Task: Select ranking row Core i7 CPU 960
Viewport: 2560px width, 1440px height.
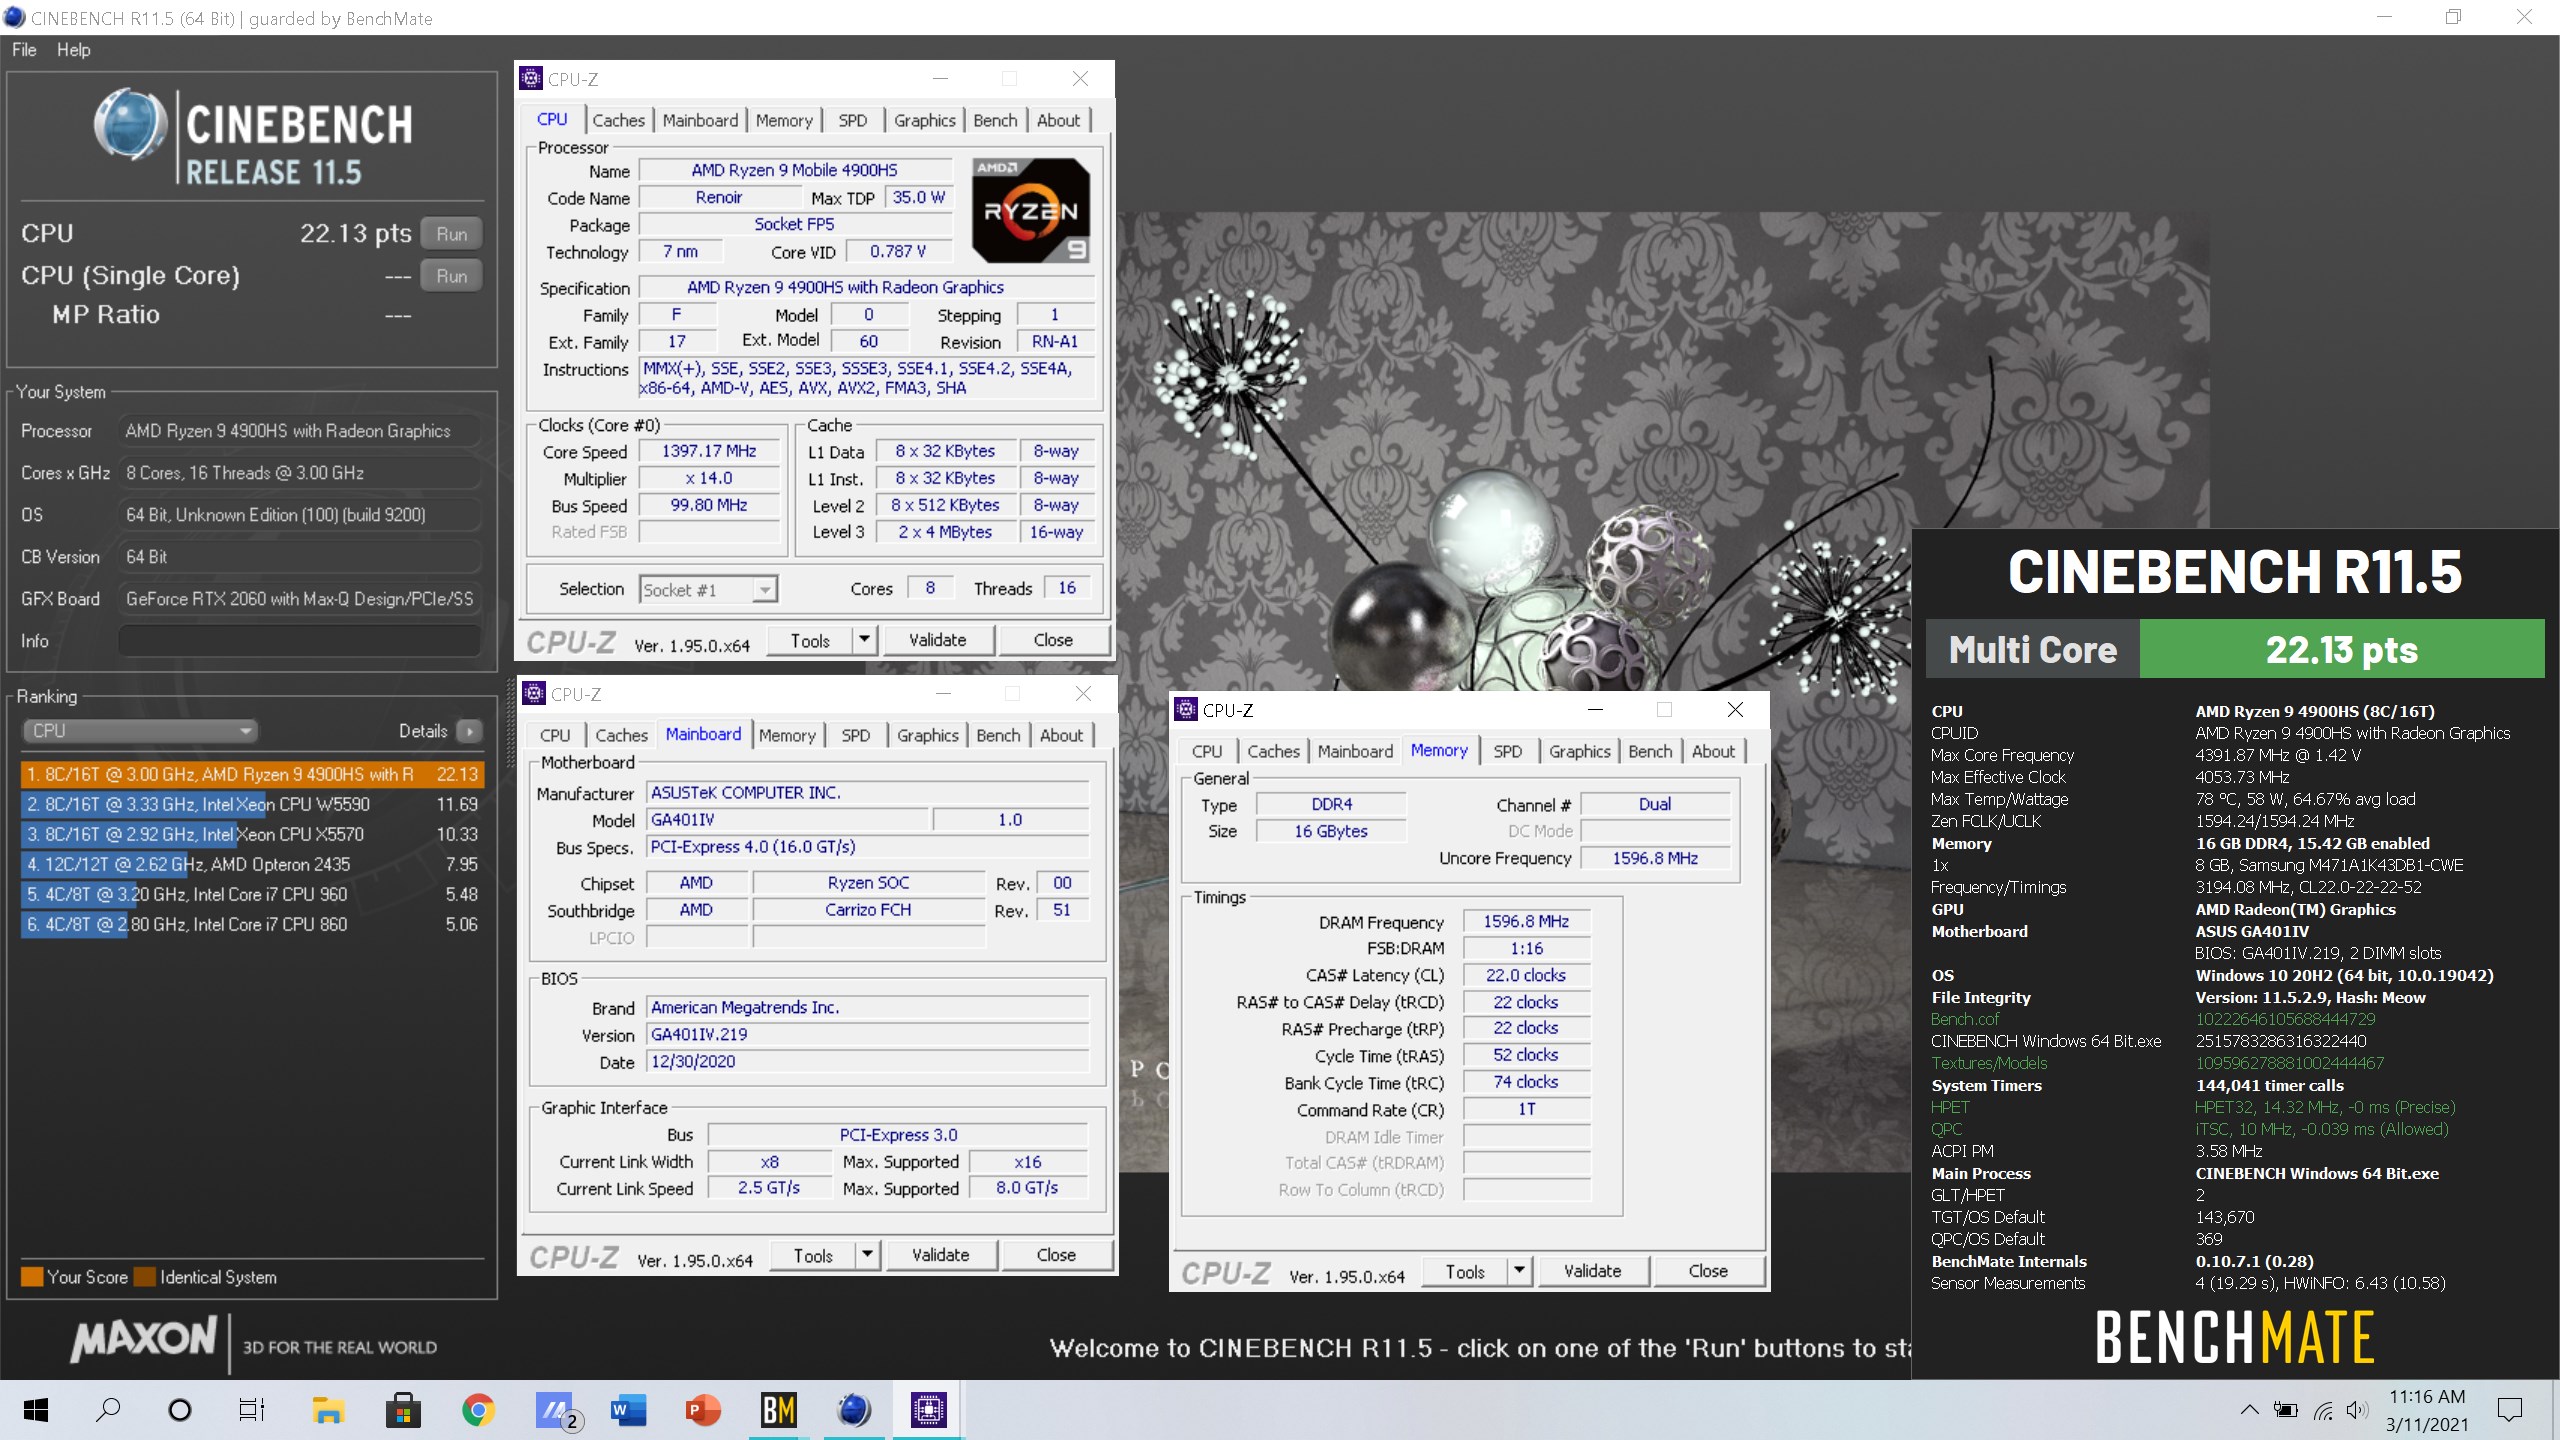Action: [x=252, y=894]
